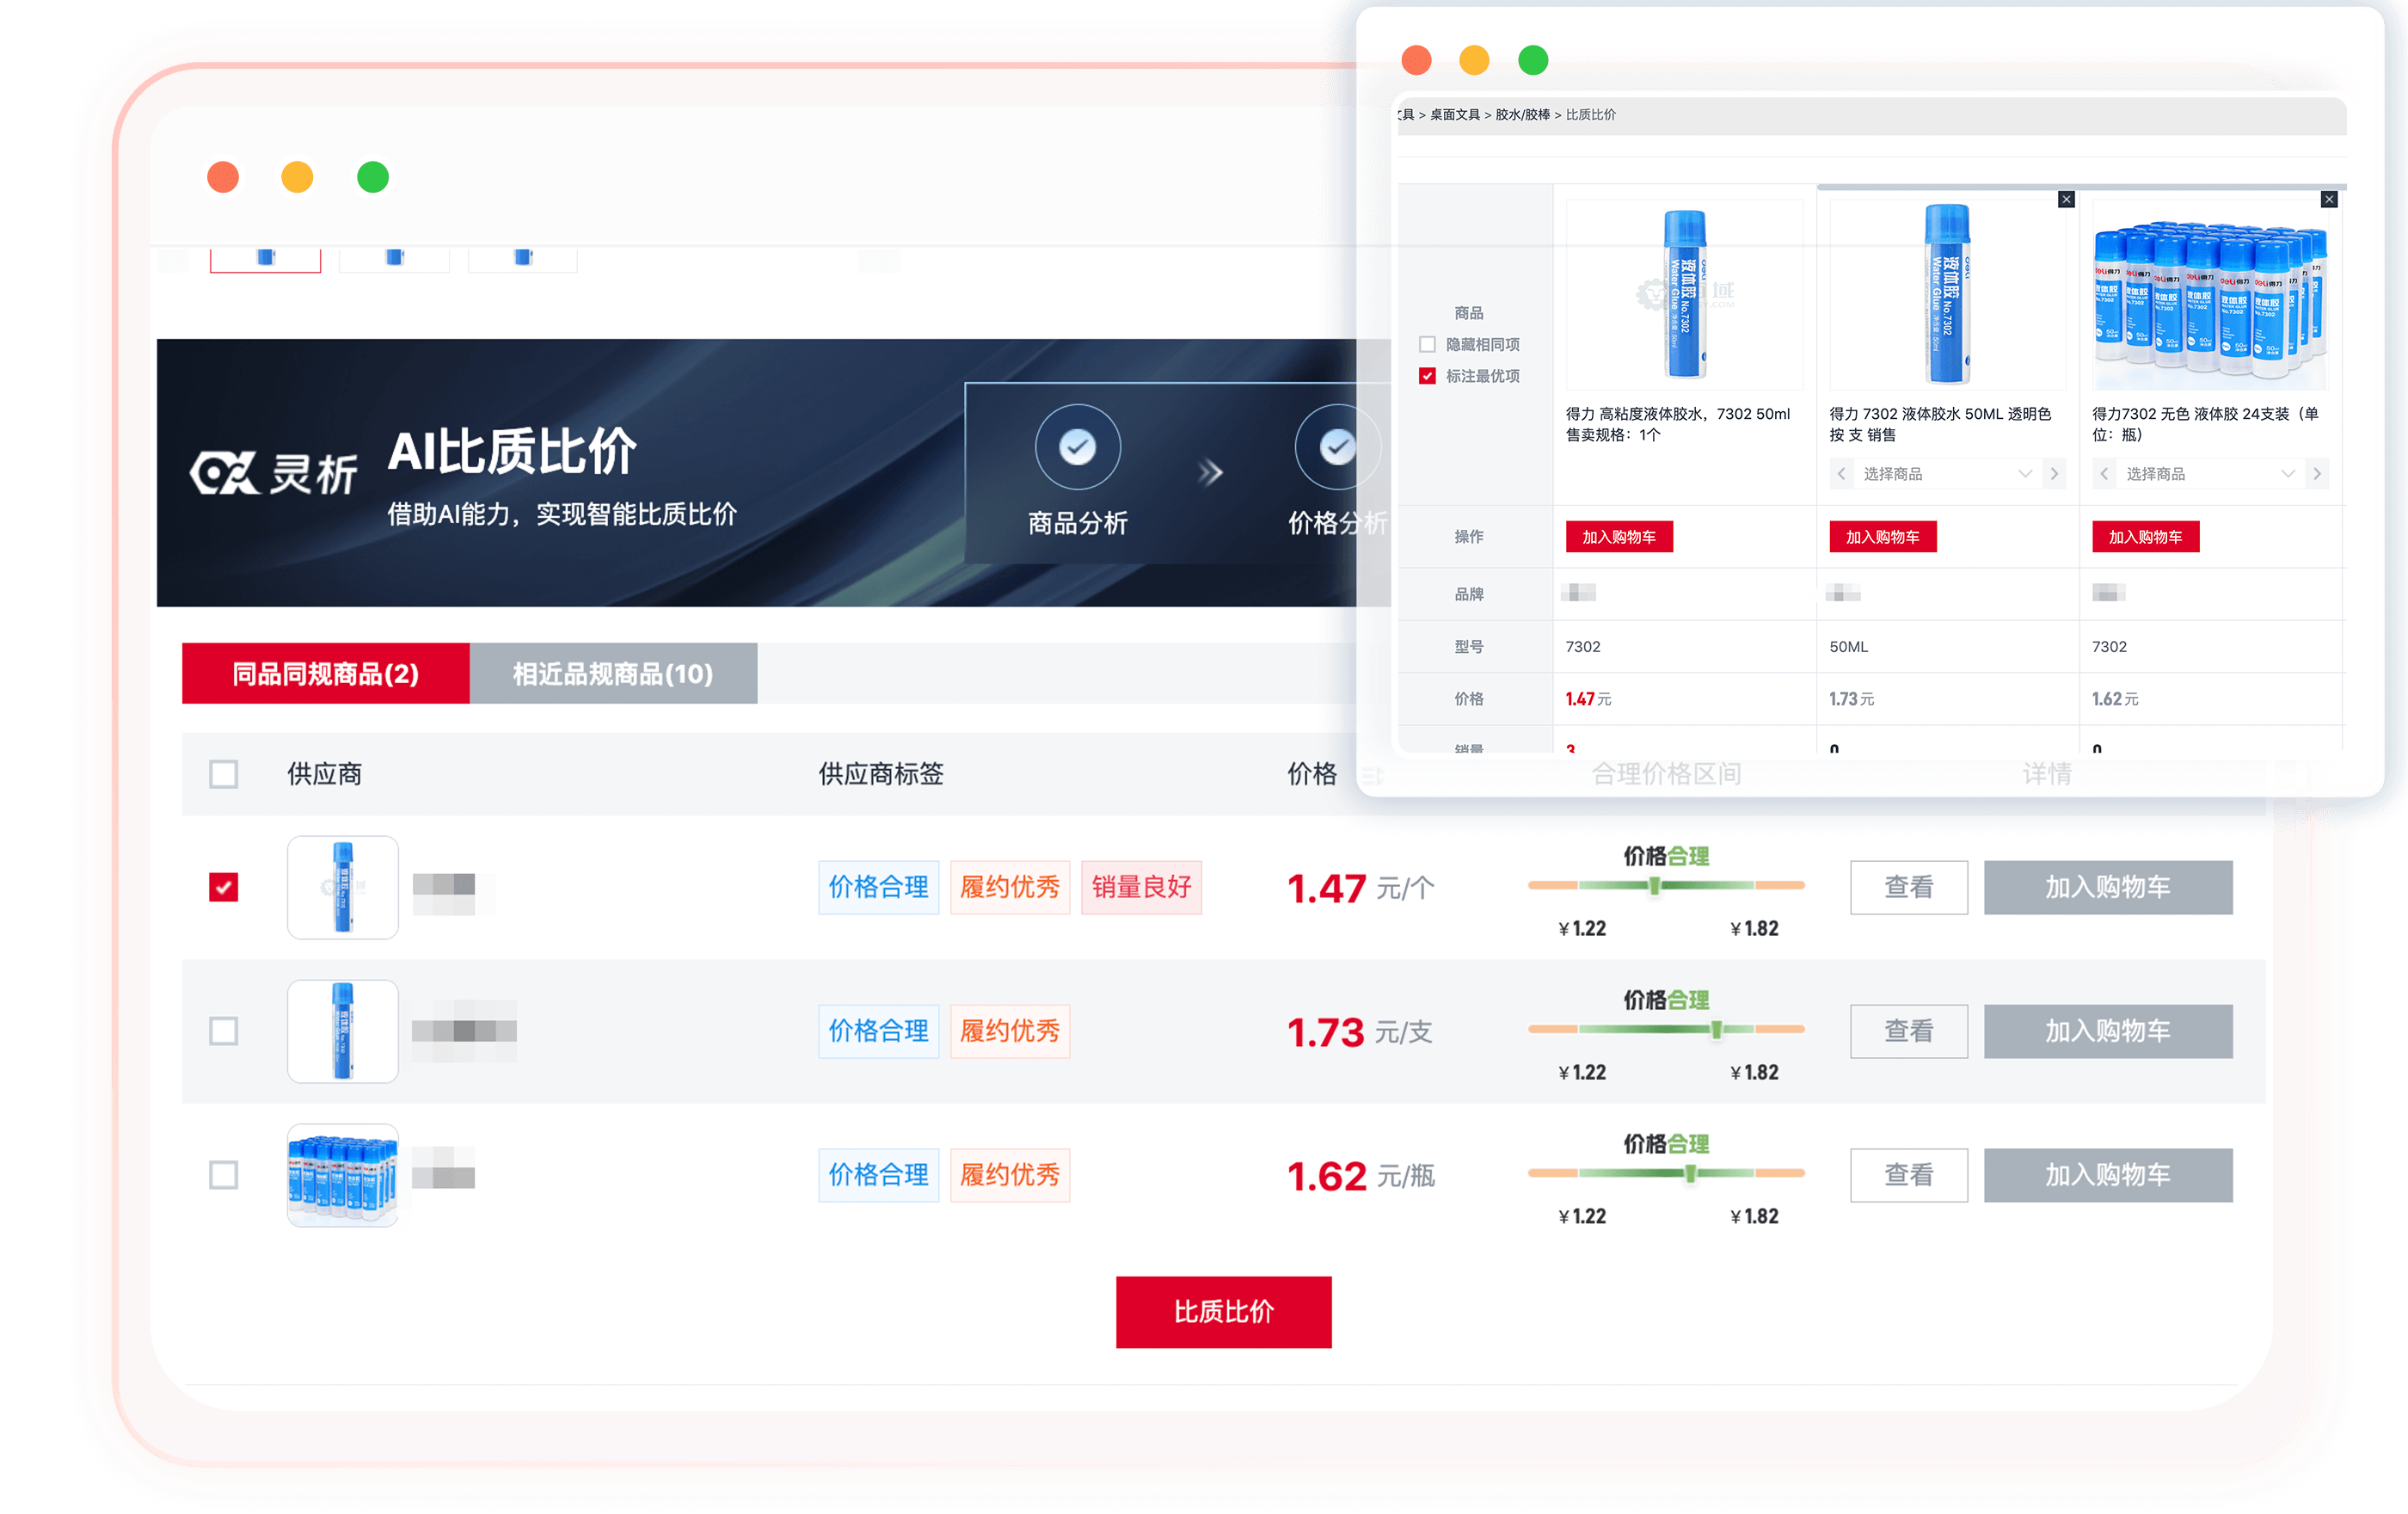Enable the 隐藏相同项 checkbox
The width and height of the screenshot is (2408, 1514).
(1427, 345)
